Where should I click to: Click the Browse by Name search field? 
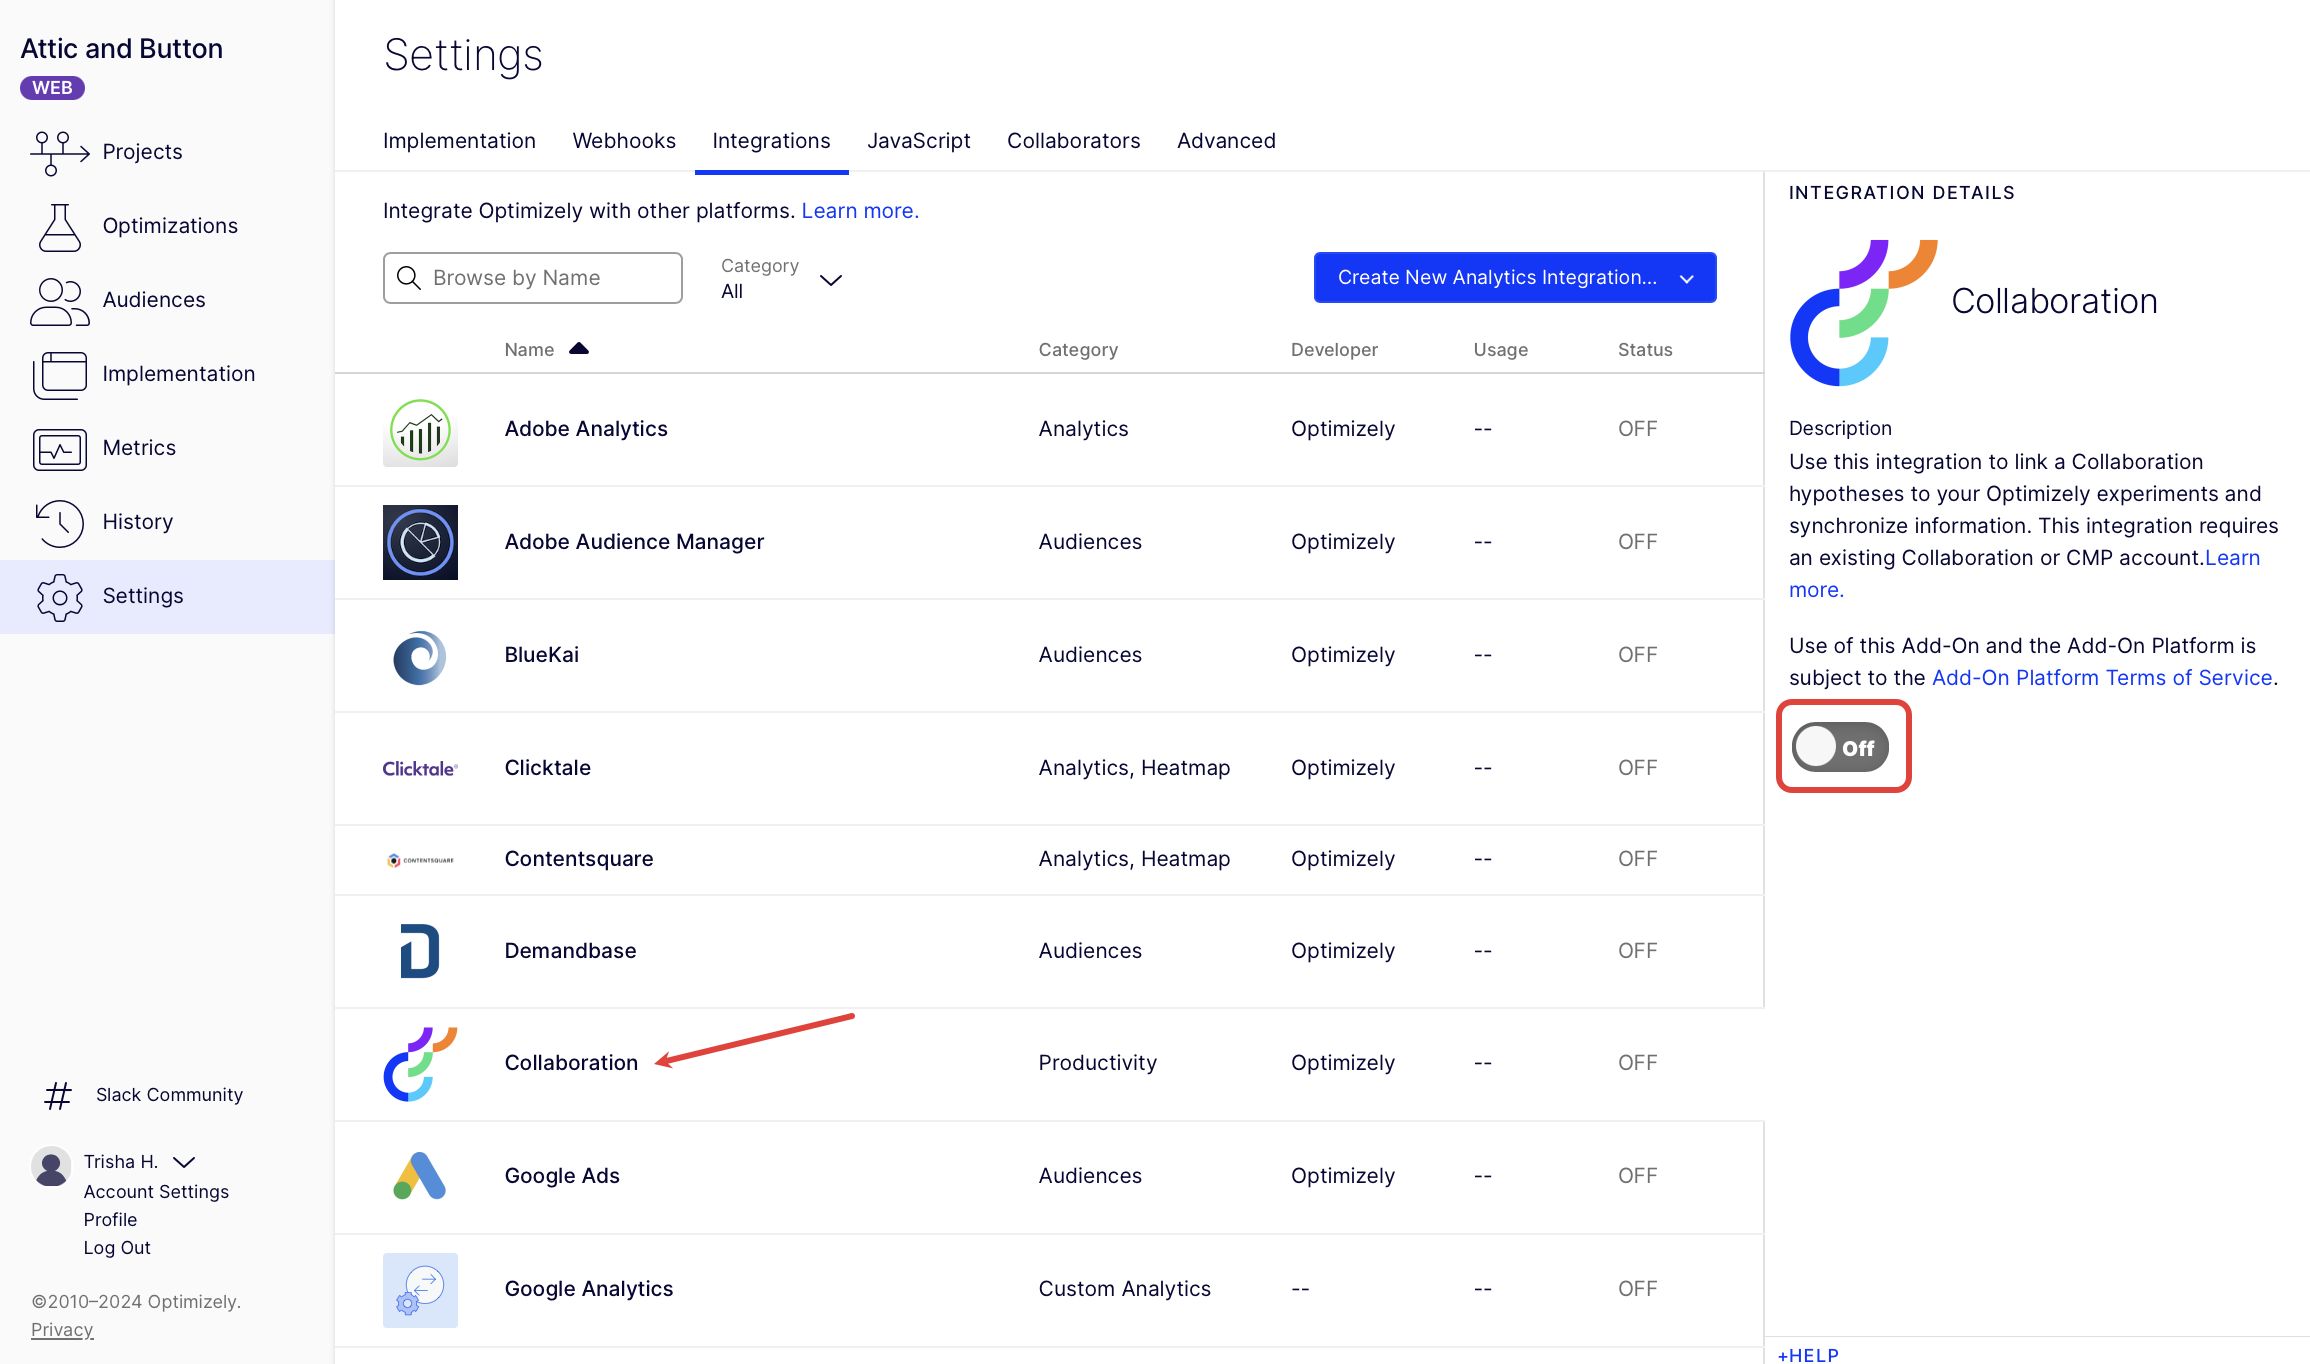tap(533, 278)
